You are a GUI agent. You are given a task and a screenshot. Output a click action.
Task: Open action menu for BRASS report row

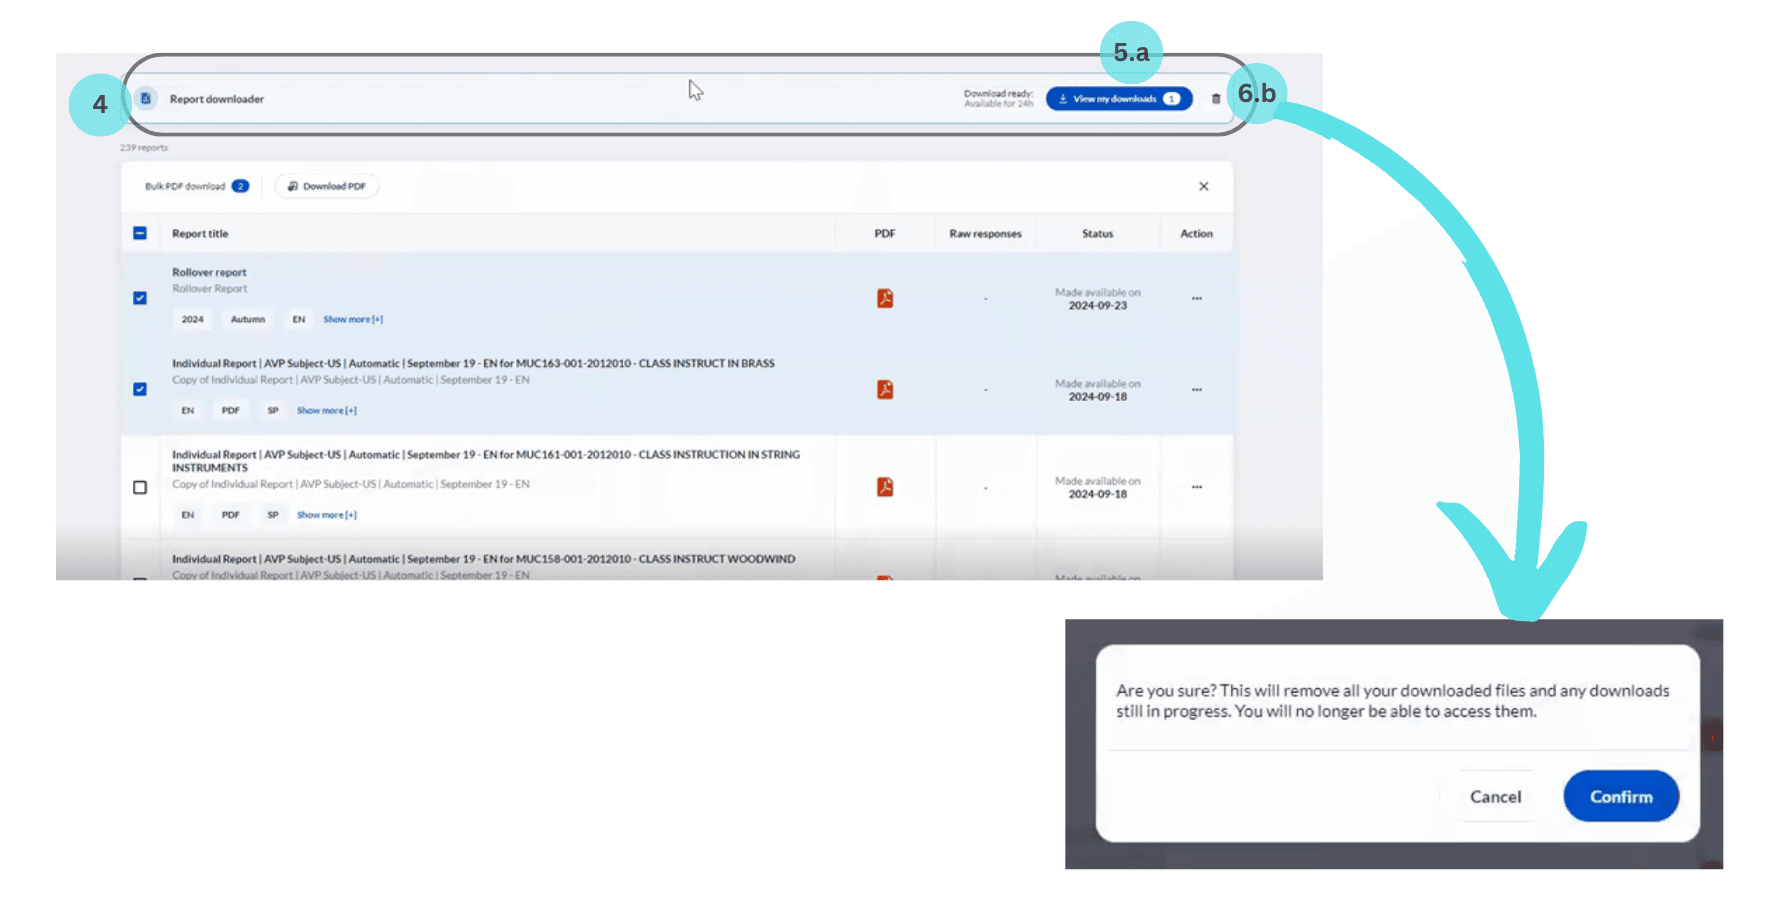[x=1196, y=389]
